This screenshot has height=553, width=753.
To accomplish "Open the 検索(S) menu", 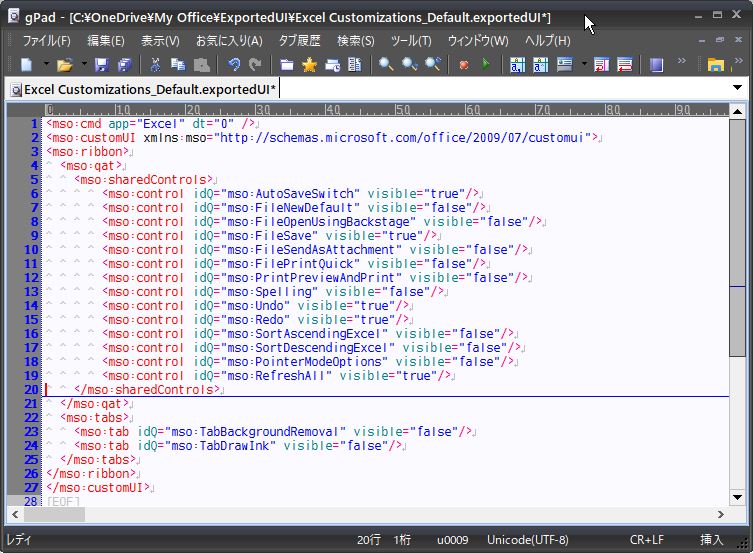I will point(355,40).
